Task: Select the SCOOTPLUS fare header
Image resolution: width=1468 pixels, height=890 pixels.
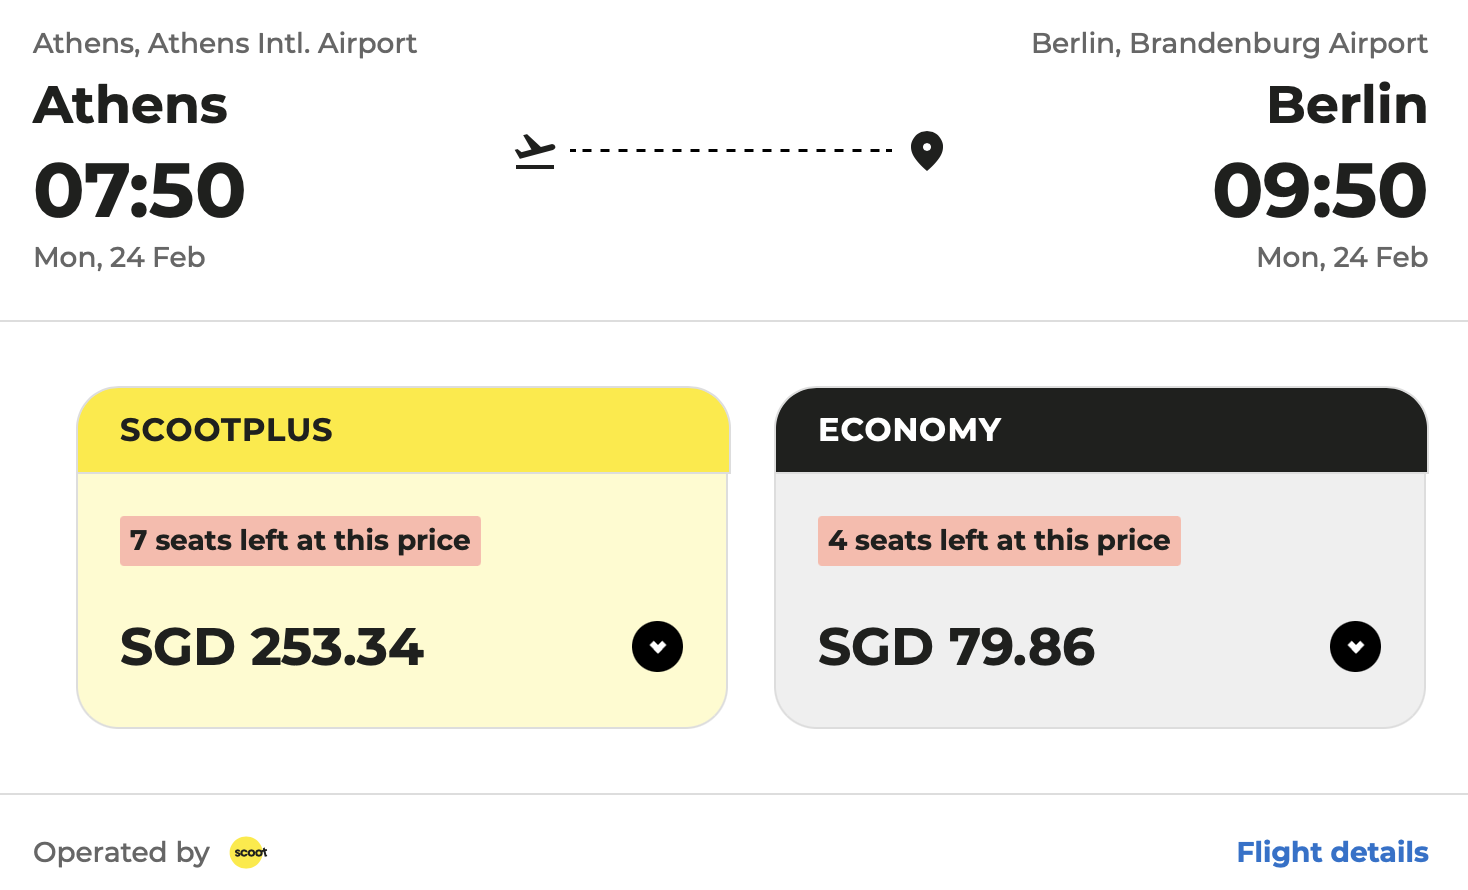Action: pos(403,430)
